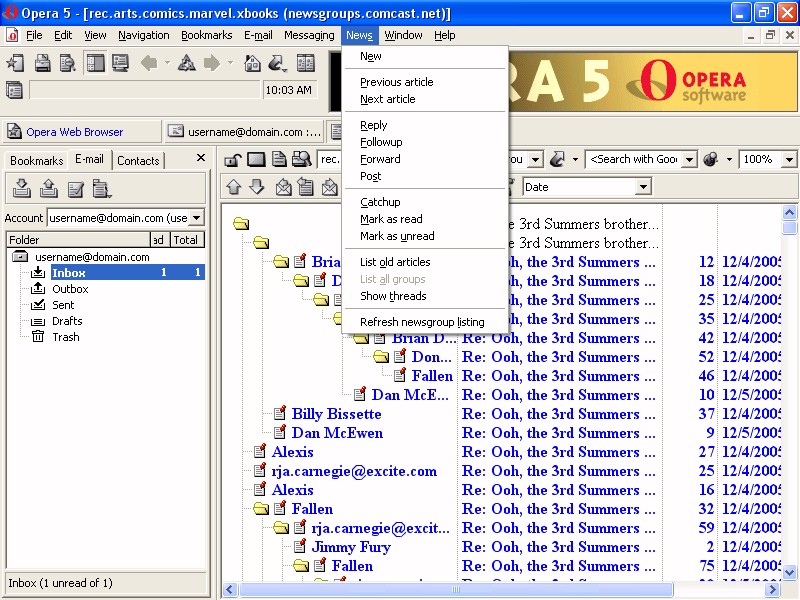800x600 pixels.
Task: Check mail with the inbox download icon
Action: point(21,188)
